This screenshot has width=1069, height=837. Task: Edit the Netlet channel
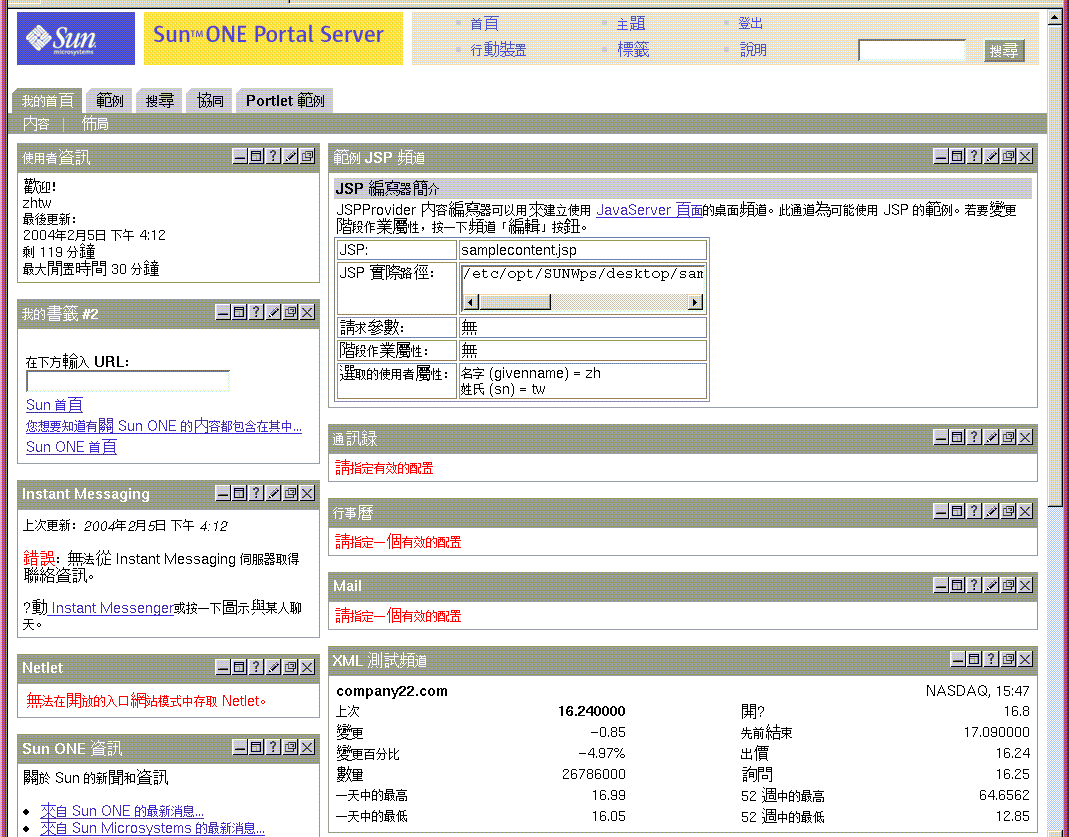[273, 667]
